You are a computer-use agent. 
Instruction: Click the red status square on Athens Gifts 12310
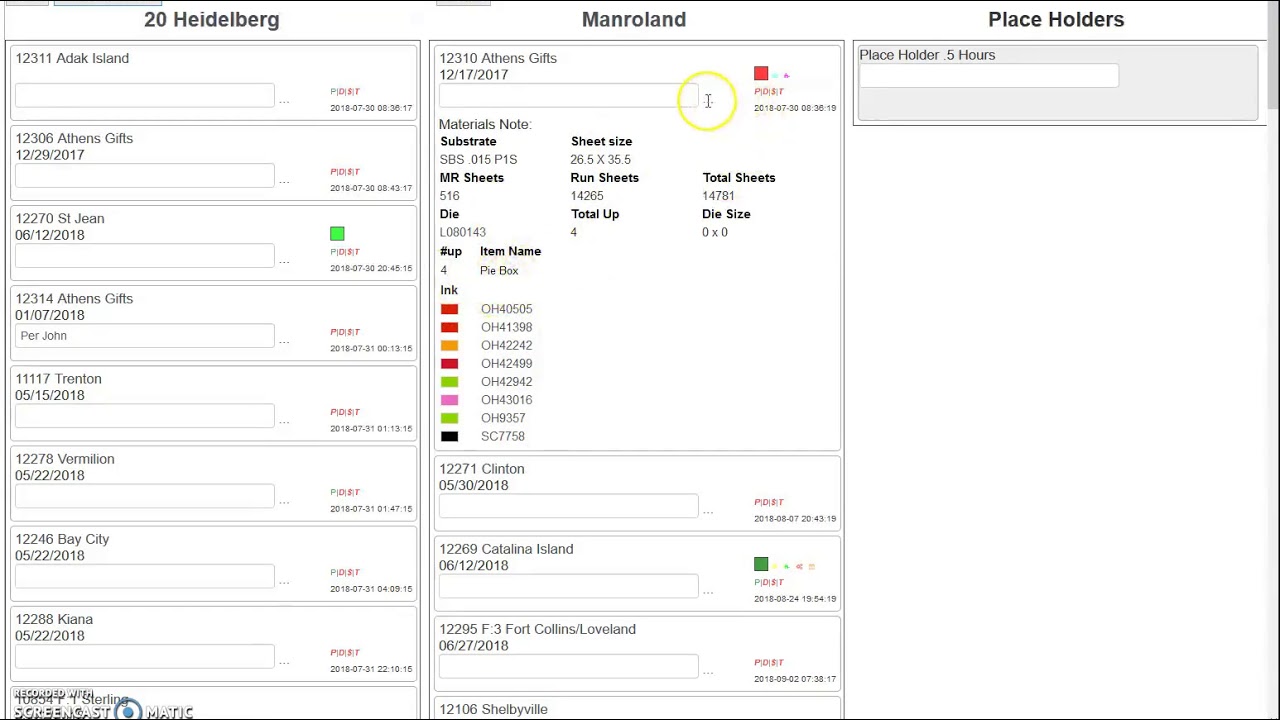pos(761,73)
